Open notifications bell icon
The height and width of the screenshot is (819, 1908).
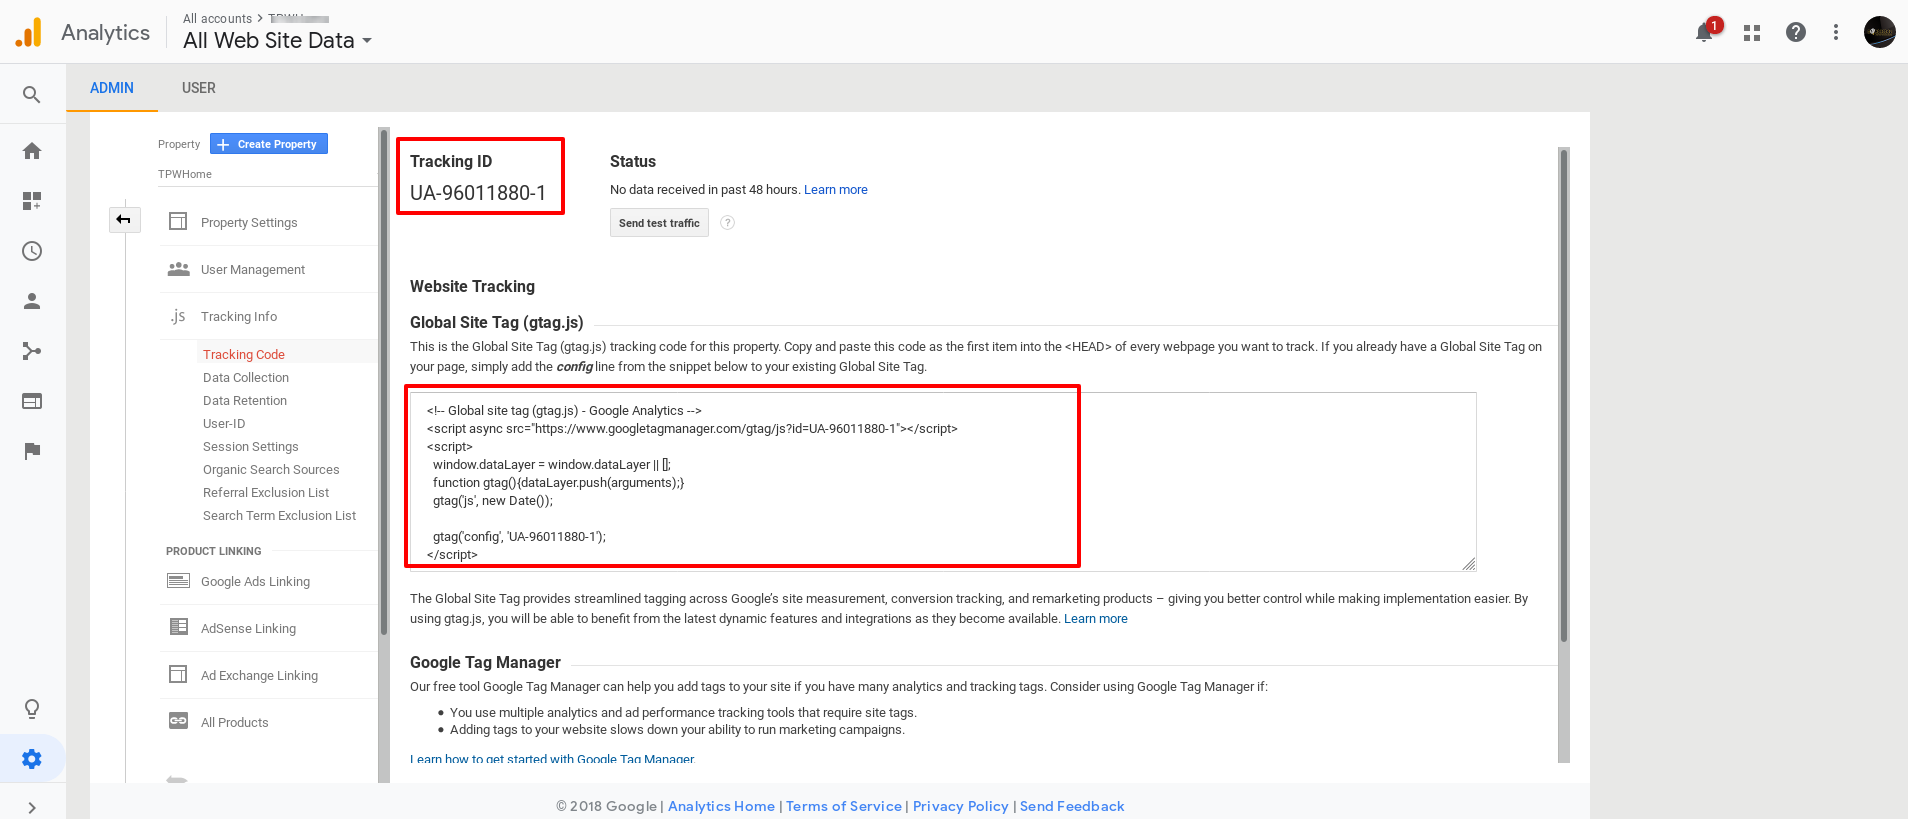pyautogui.click(x=1704, y=32)
